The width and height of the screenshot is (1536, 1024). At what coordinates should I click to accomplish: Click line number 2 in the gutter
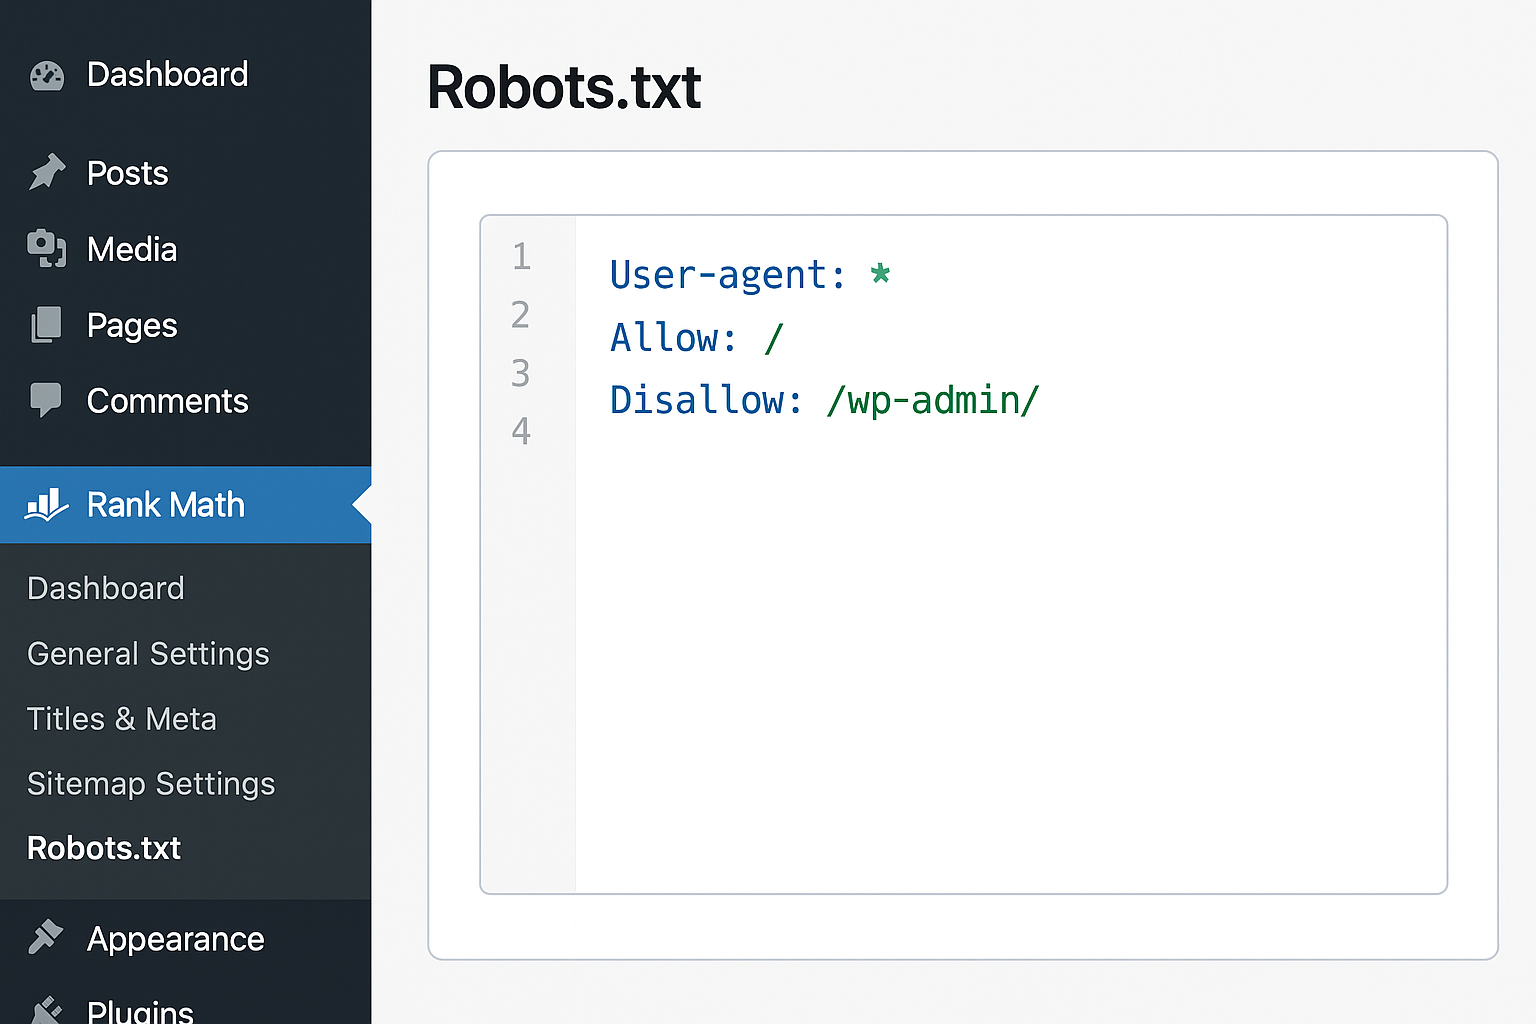click(x=520, y=314)
